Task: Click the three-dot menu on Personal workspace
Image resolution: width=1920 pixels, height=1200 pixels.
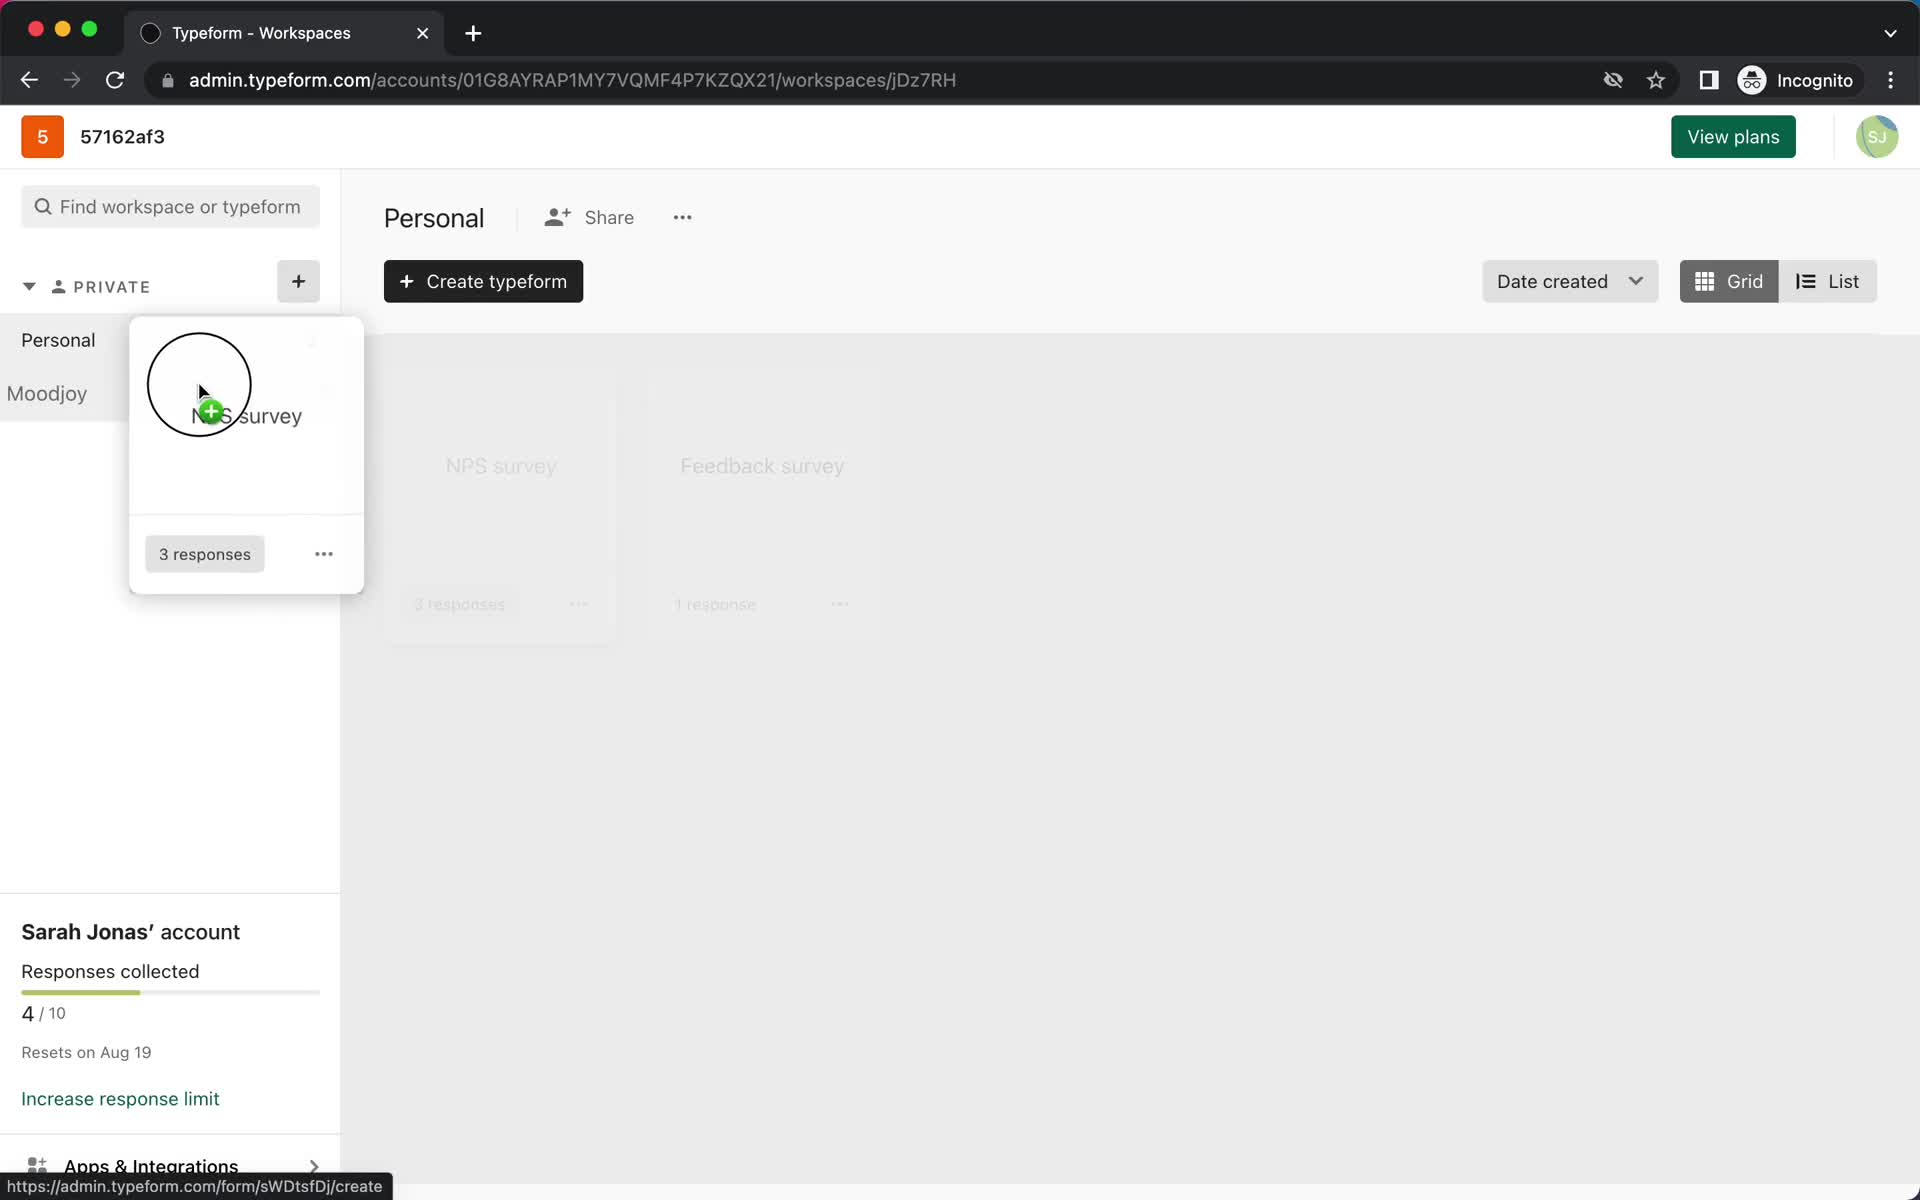Action: pos(680,217)
